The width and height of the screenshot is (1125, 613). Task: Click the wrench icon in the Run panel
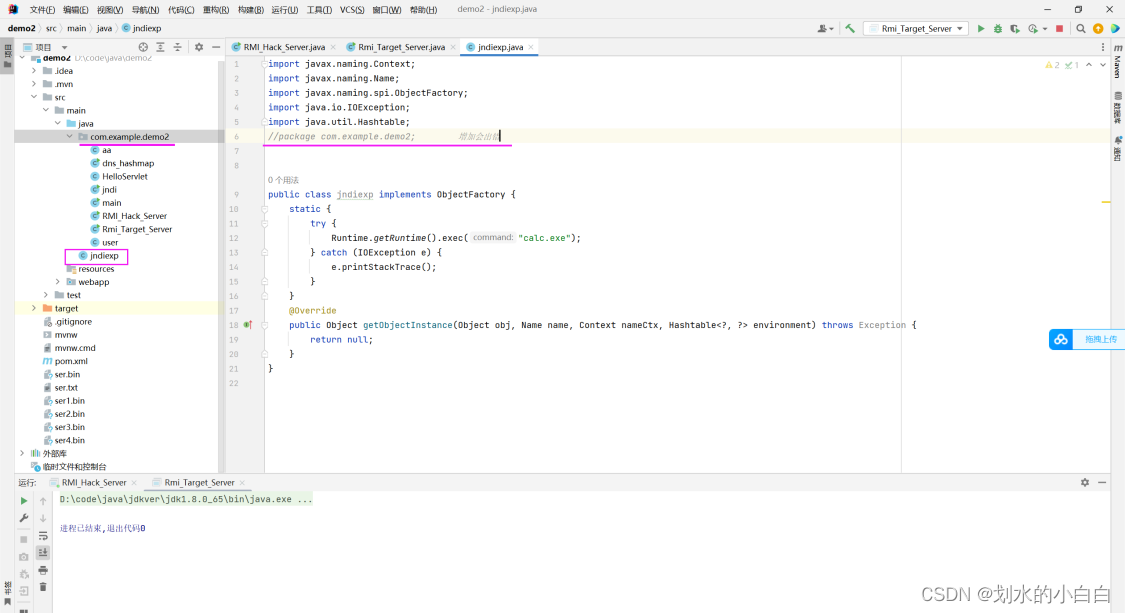(x=24, y=518)
